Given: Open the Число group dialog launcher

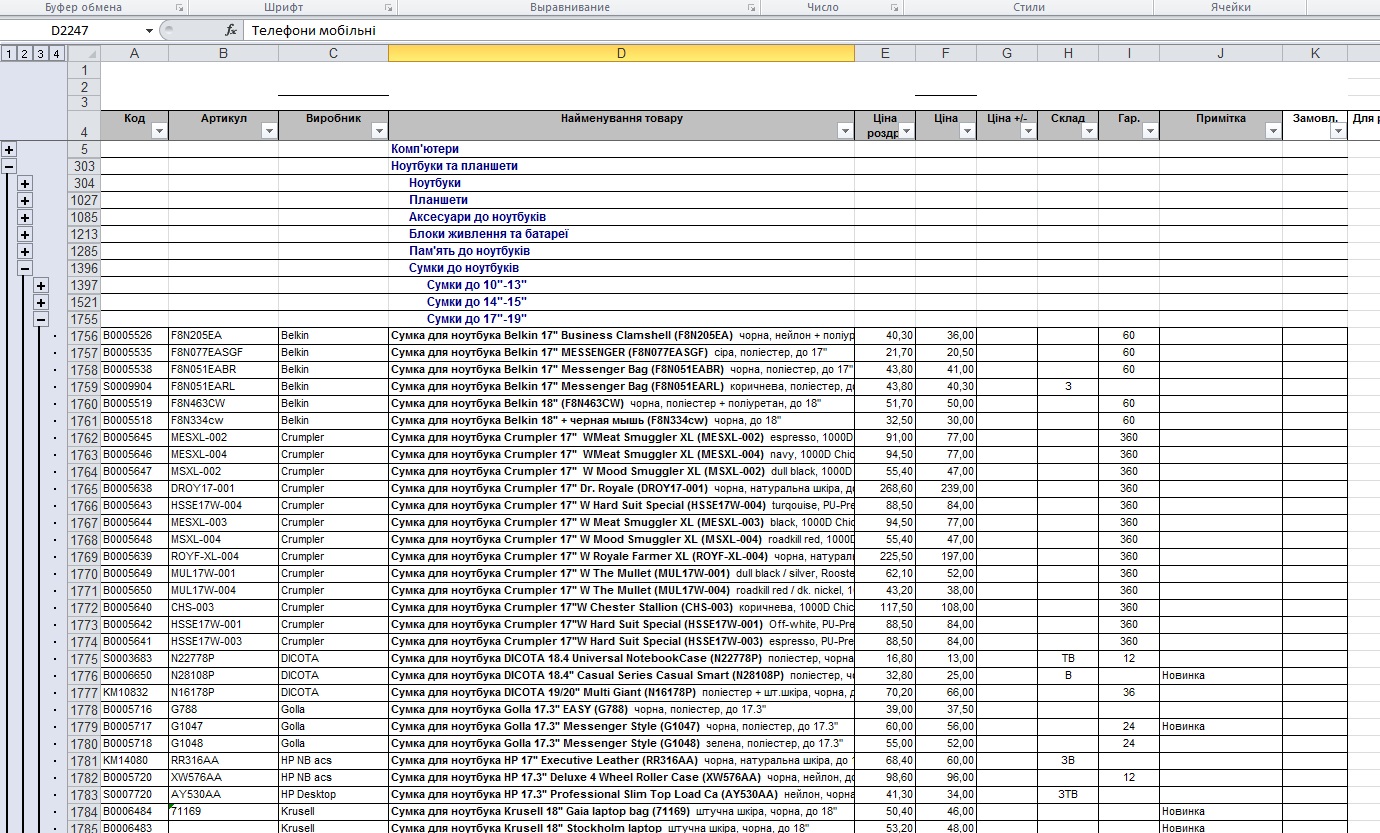Looking at the screenshot, I should [894, 7].
